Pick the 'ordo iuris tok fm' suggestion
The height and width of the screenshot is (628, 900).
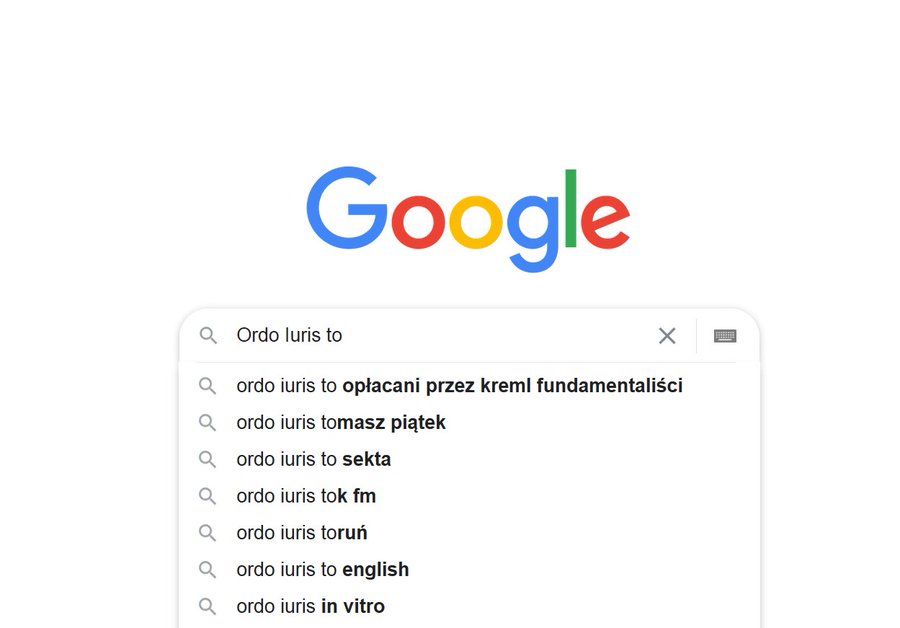pyautogui.click(x=306, y=496)
